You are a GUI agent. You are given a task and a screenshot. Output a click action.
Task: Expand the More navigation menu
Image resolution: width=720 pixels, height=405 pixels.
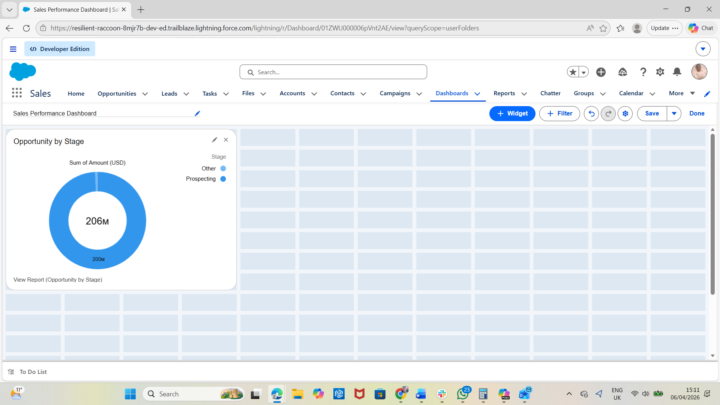click(x=681, y=93)
